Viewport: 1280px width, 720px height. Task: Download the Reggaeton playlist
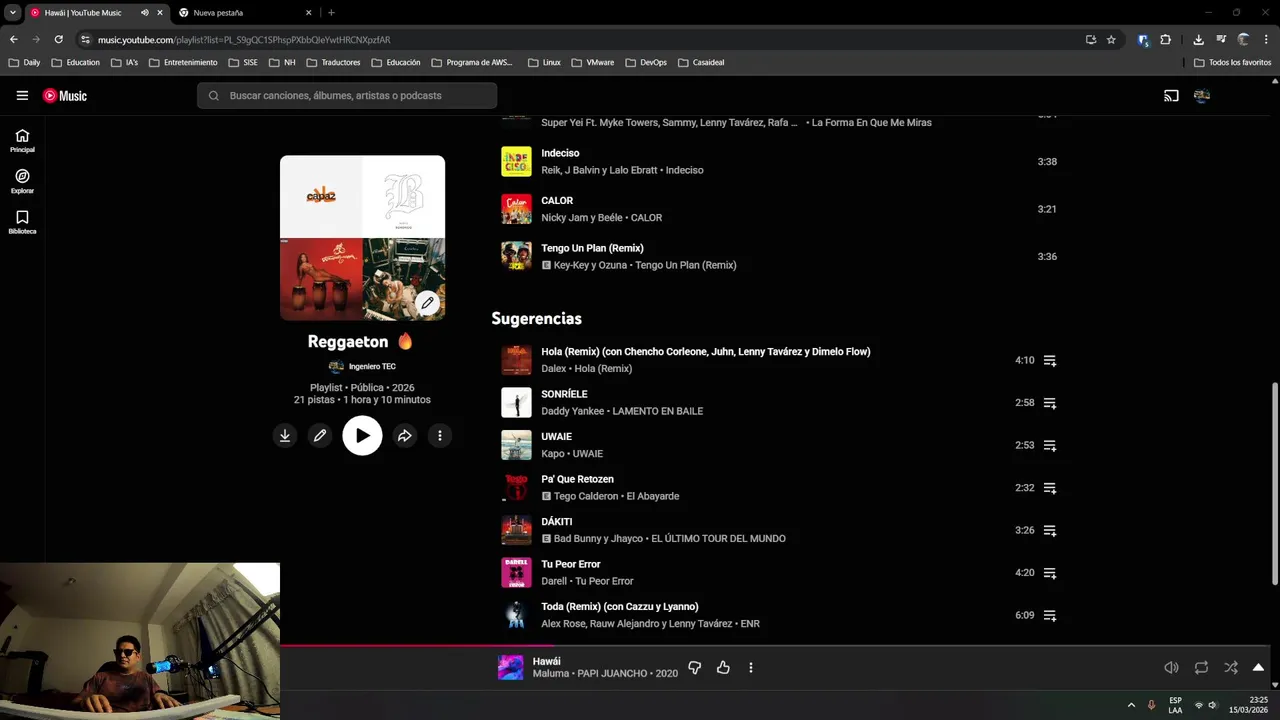[x=285, y=436]
